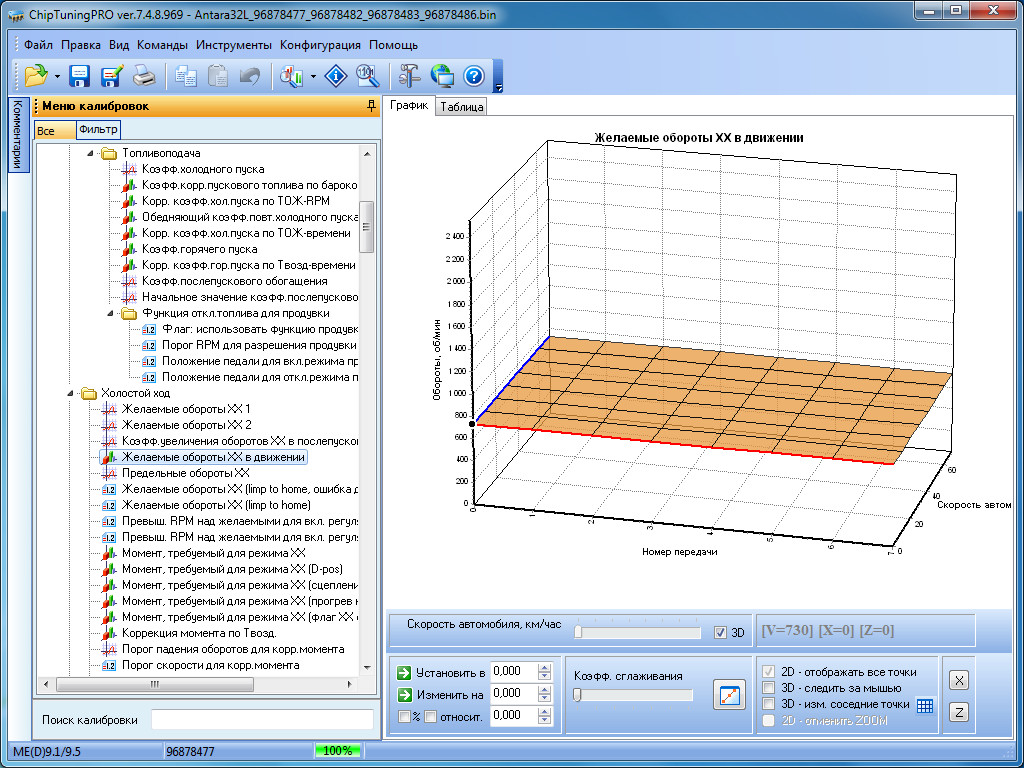Open dropdown arrow beside the chart toolbar icon
This screenshot has width=1024, height=768.
click(314, 76)
